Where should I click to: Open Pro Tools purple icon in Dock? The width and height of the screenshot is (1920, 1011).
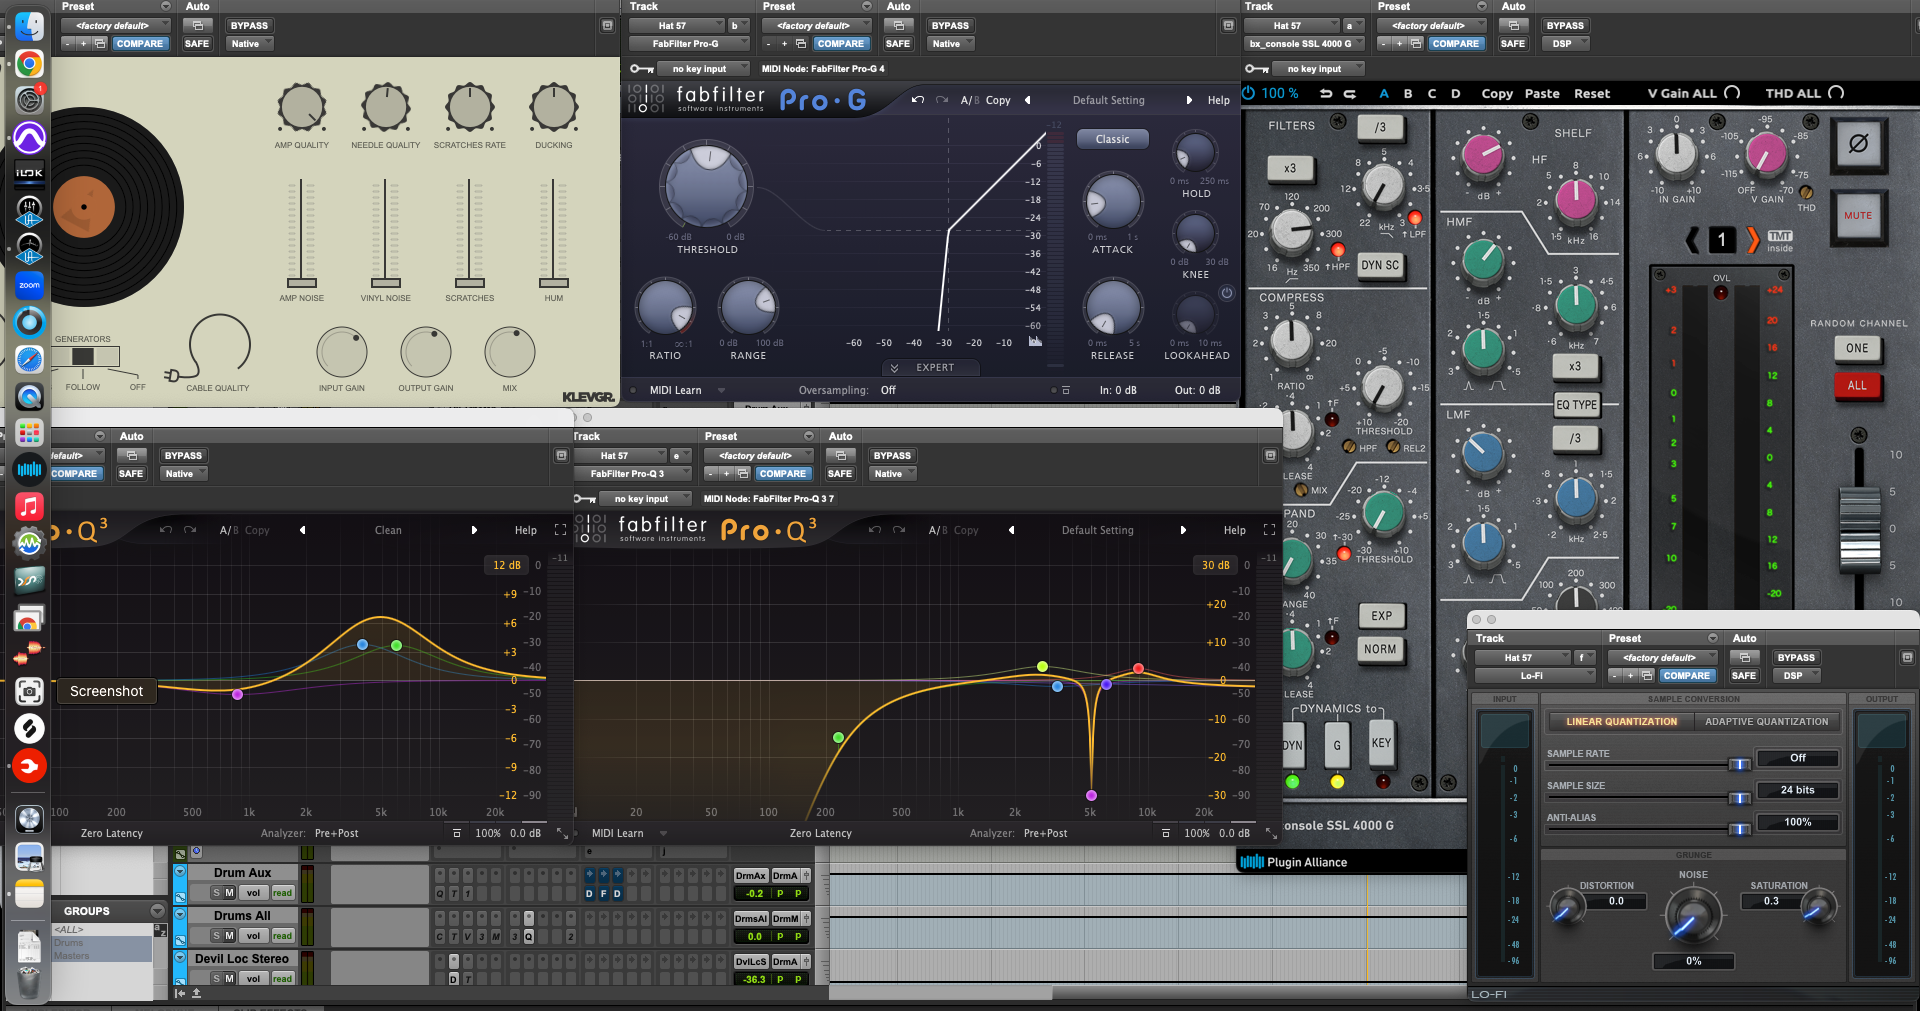[x=29, y=137]
